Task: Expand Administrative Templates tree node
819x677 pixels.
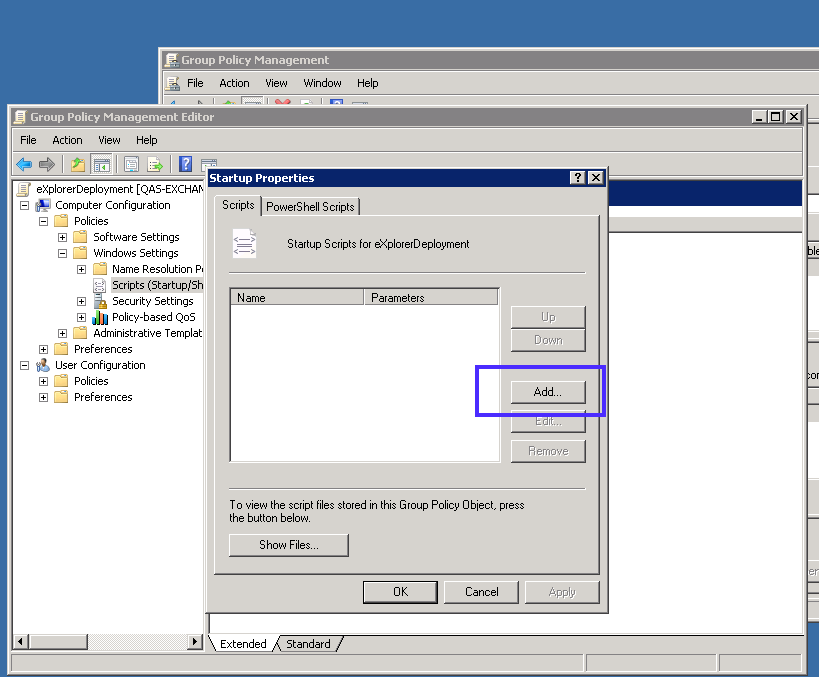Action: tap(63, 333)
